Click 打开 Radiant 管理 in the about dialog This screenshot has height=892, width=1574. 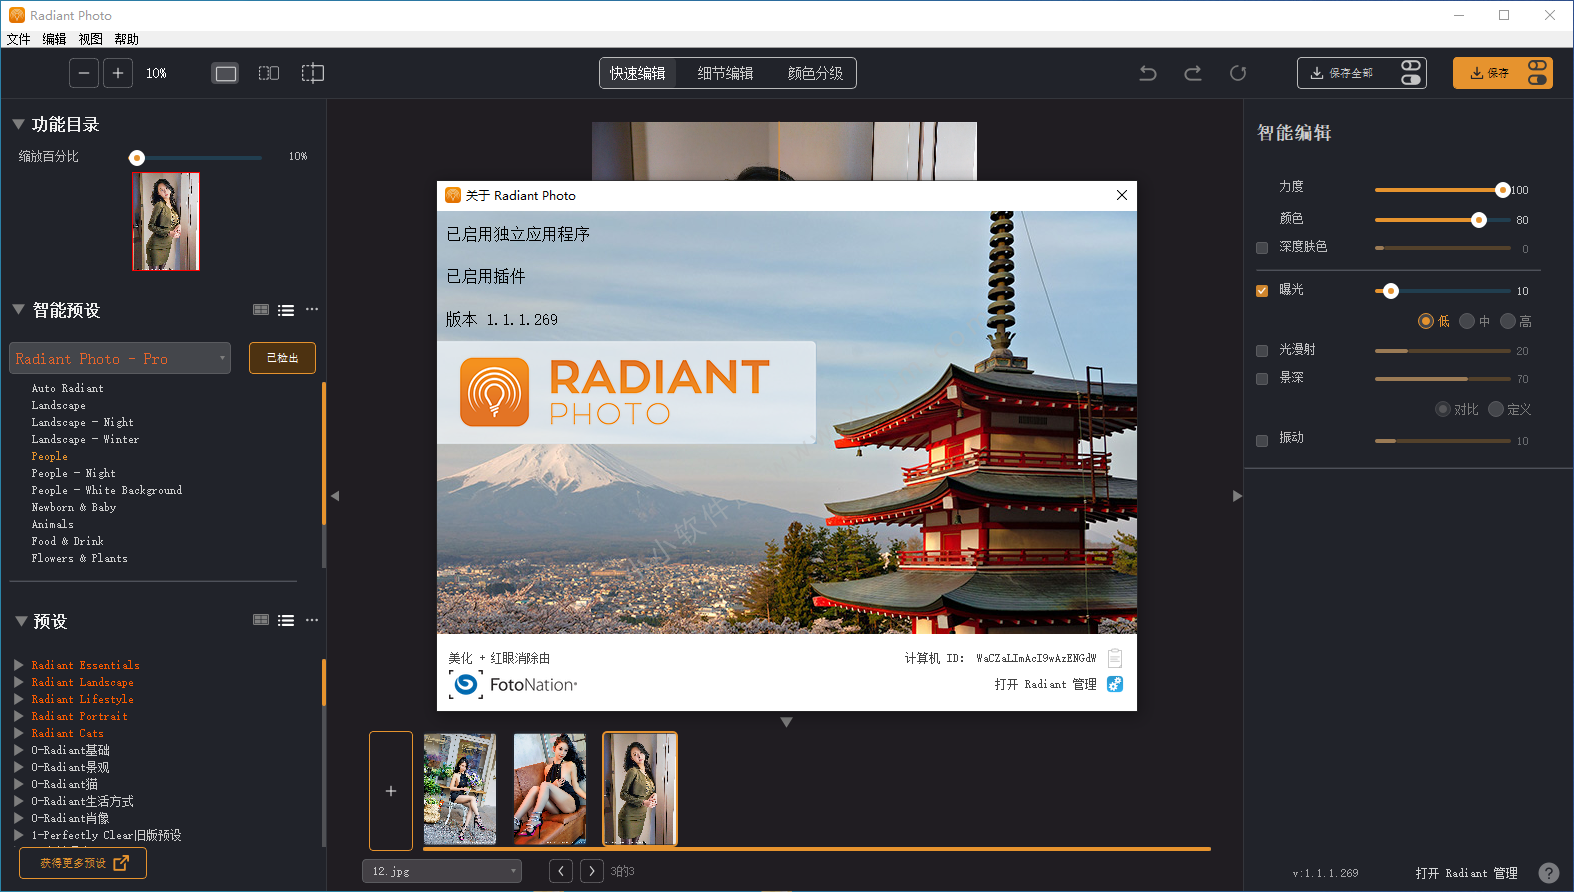tap(1045, 684)
